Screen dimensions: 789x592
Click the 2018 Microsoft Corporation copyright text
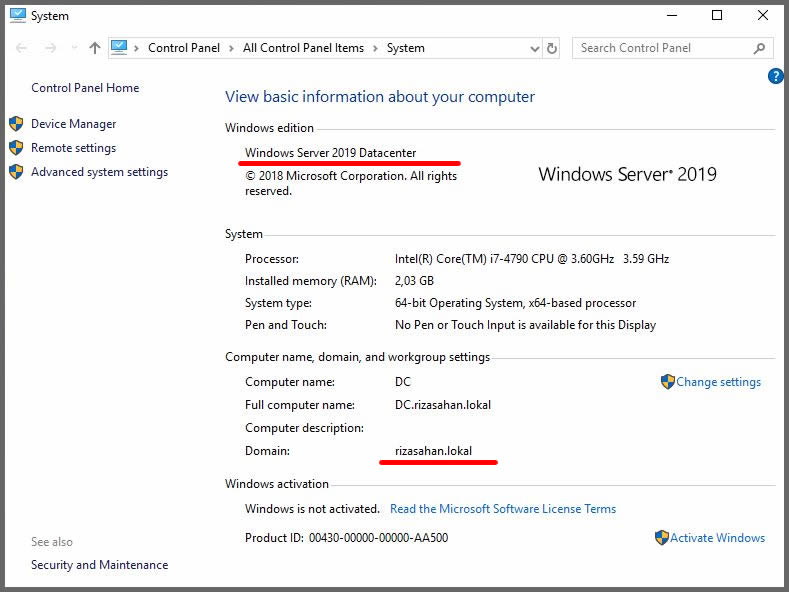pyautogui.click(x=351, y=183)
